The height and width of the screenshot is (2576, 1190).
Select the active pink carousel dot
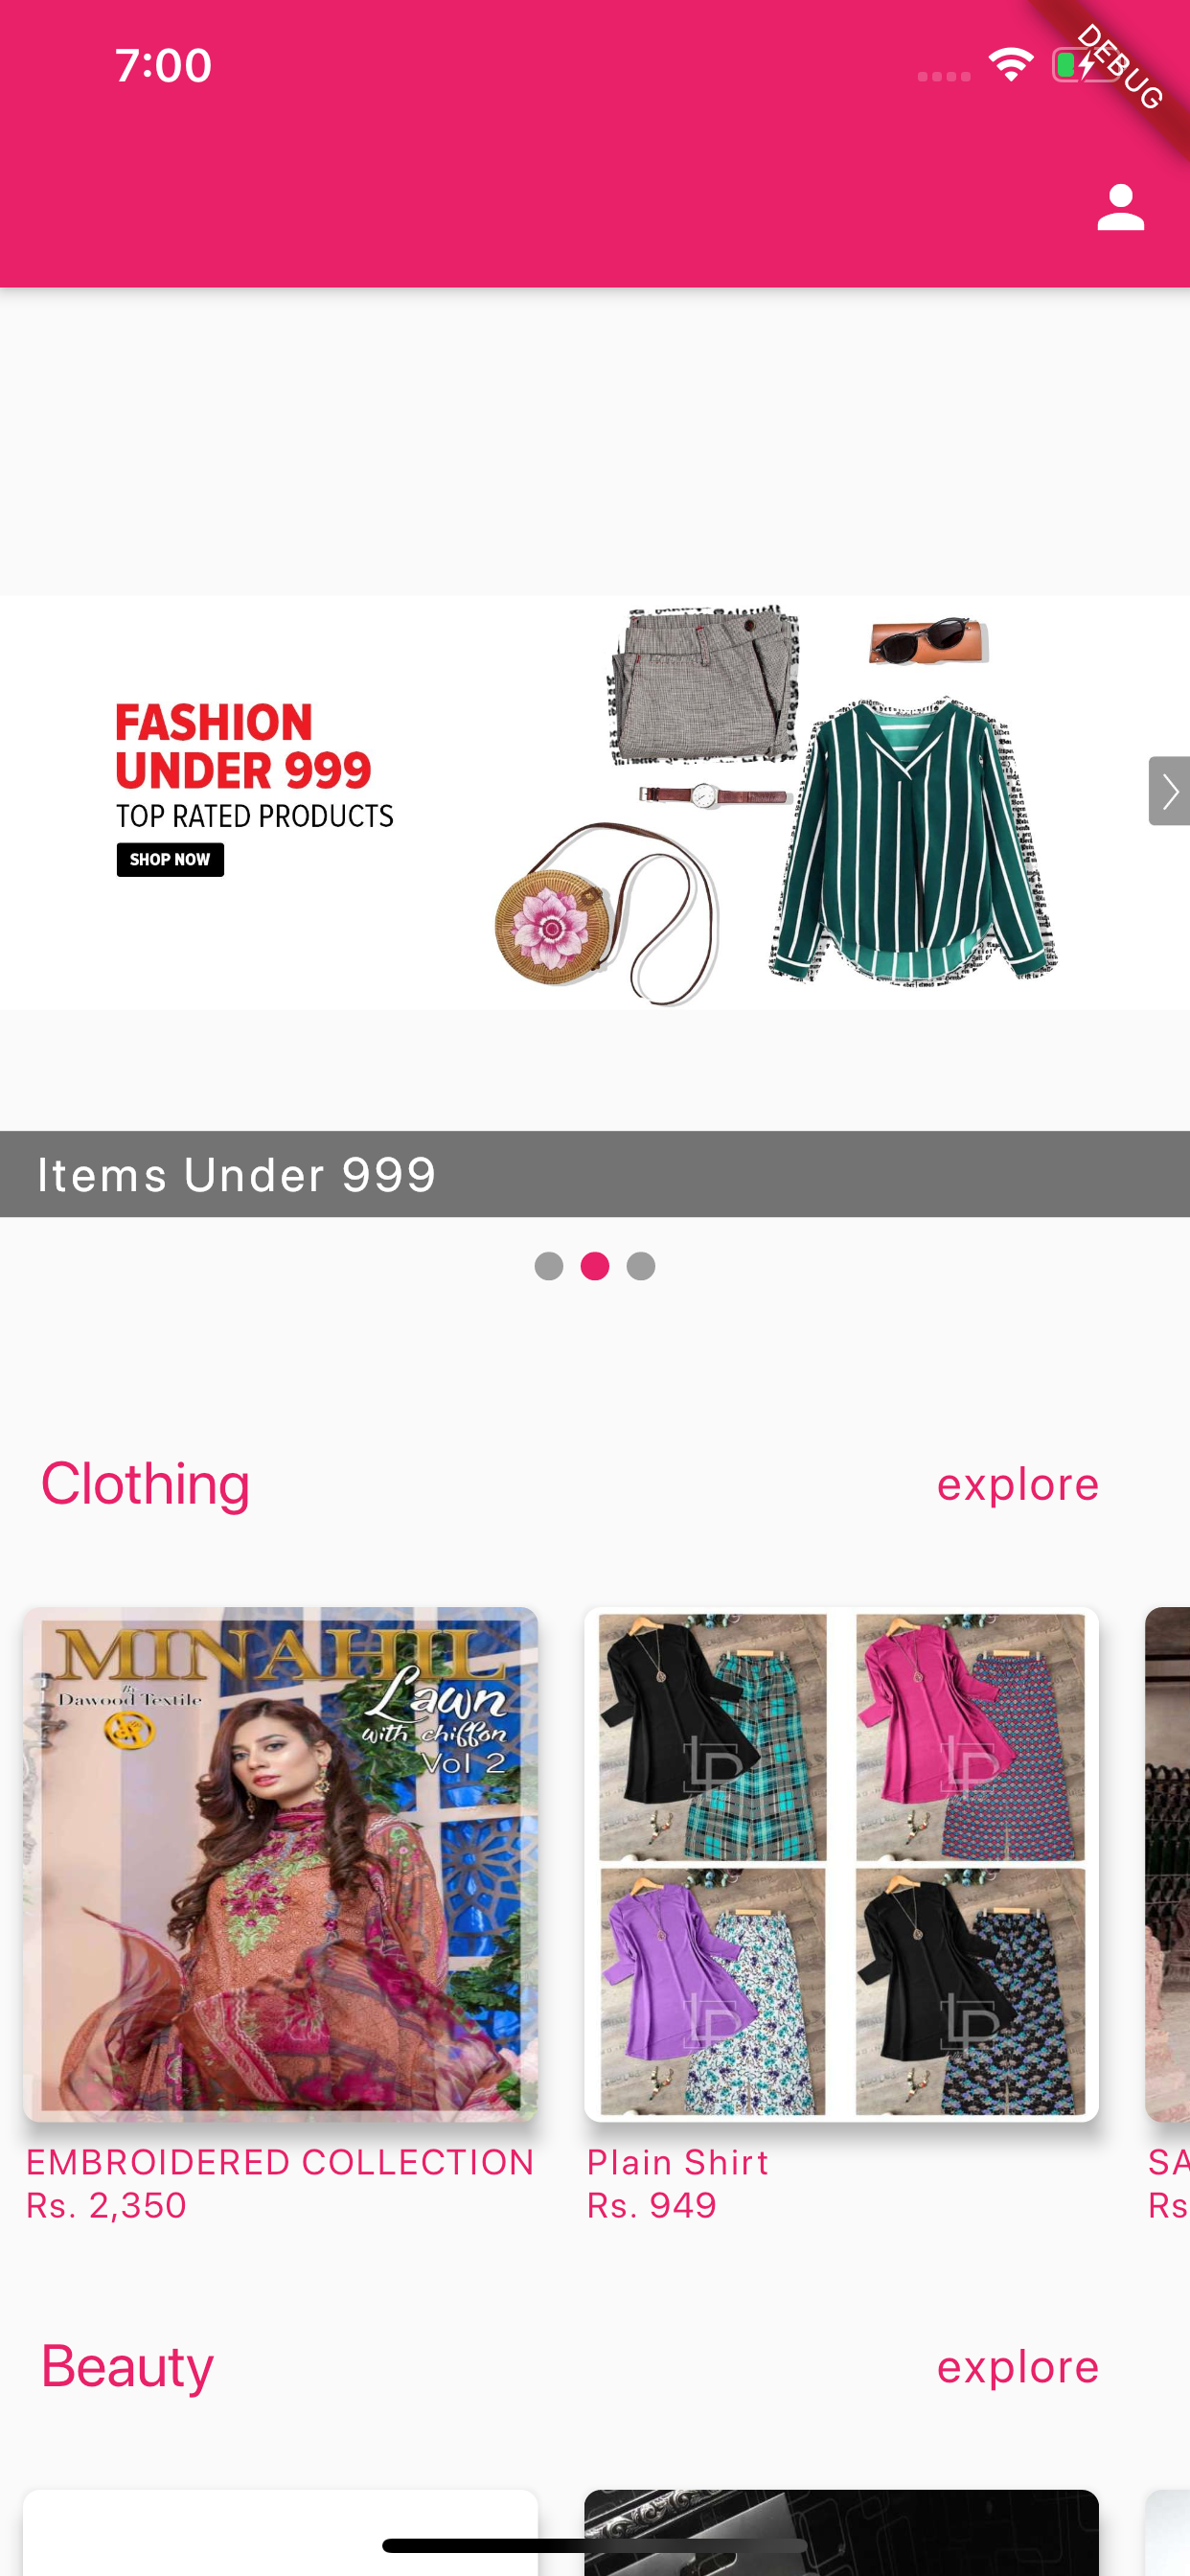595,1266
